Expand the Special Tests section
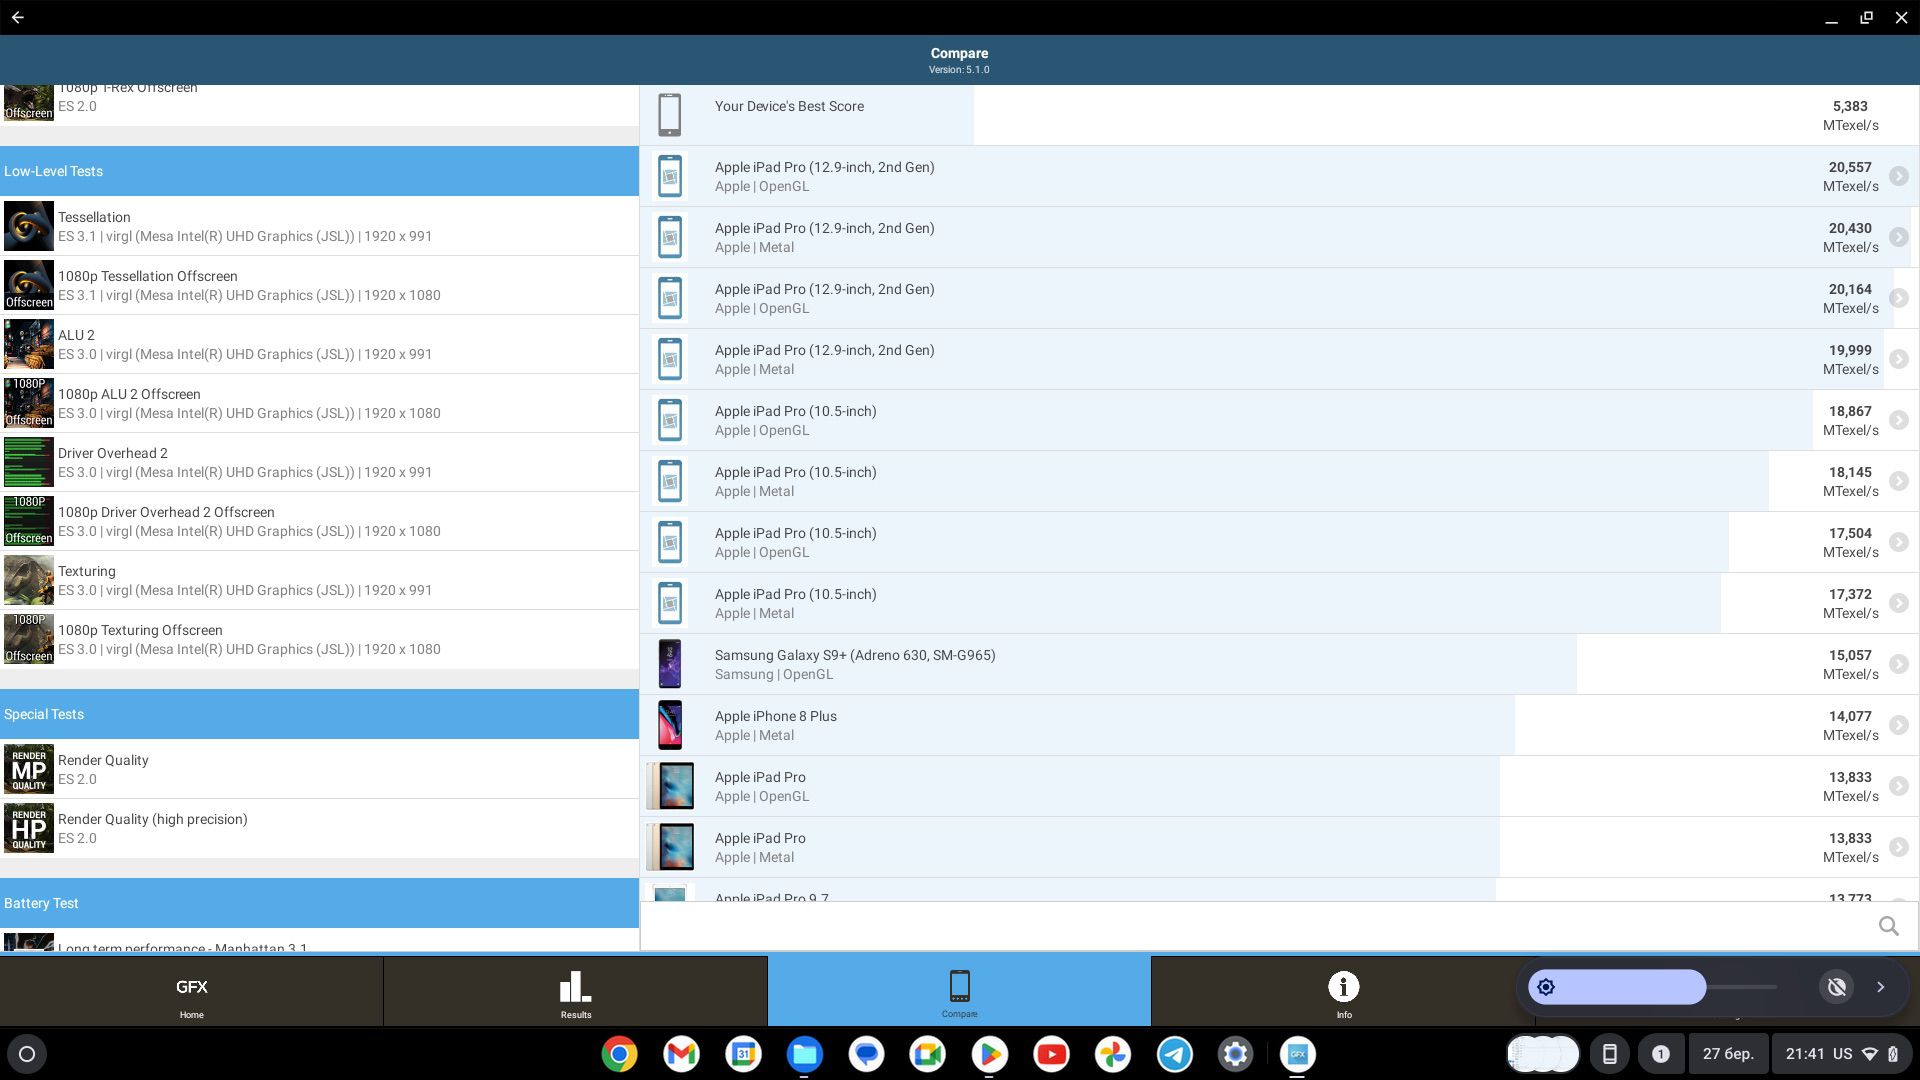This screenshot has height=1080, width=1920. click(320, 713)
